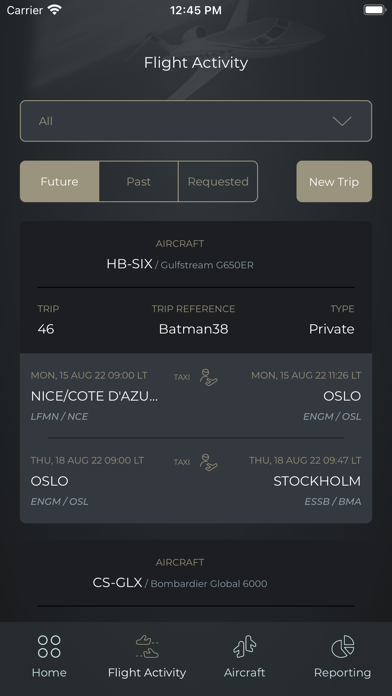The width and height of the screenshot is (392, 696).
Task: Tap the battery status icon
Action: point(374,10)
